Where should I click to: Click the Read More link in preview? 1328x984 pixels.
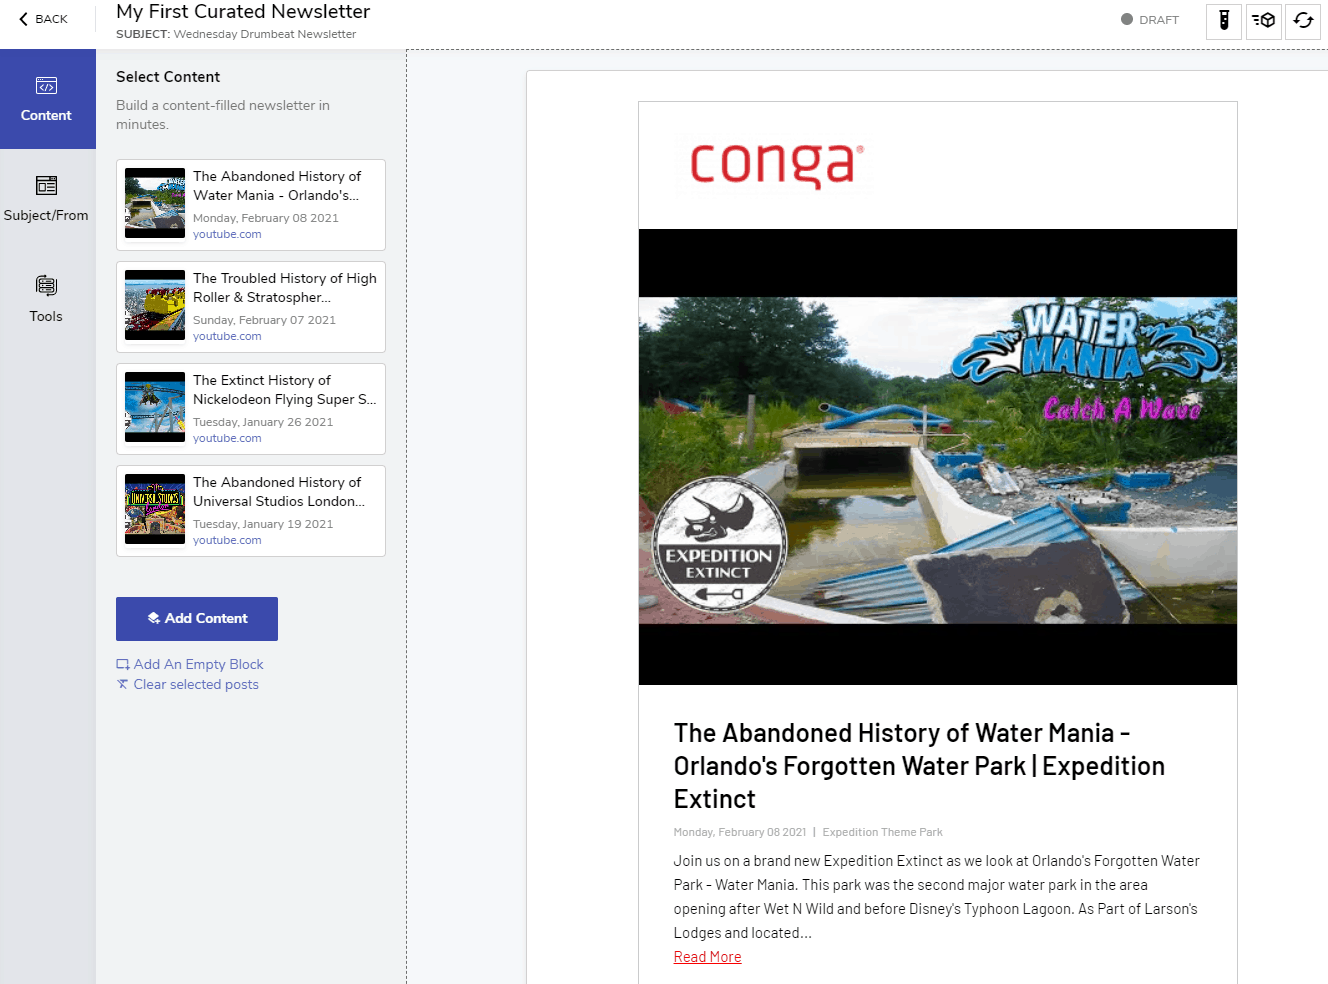707,957
